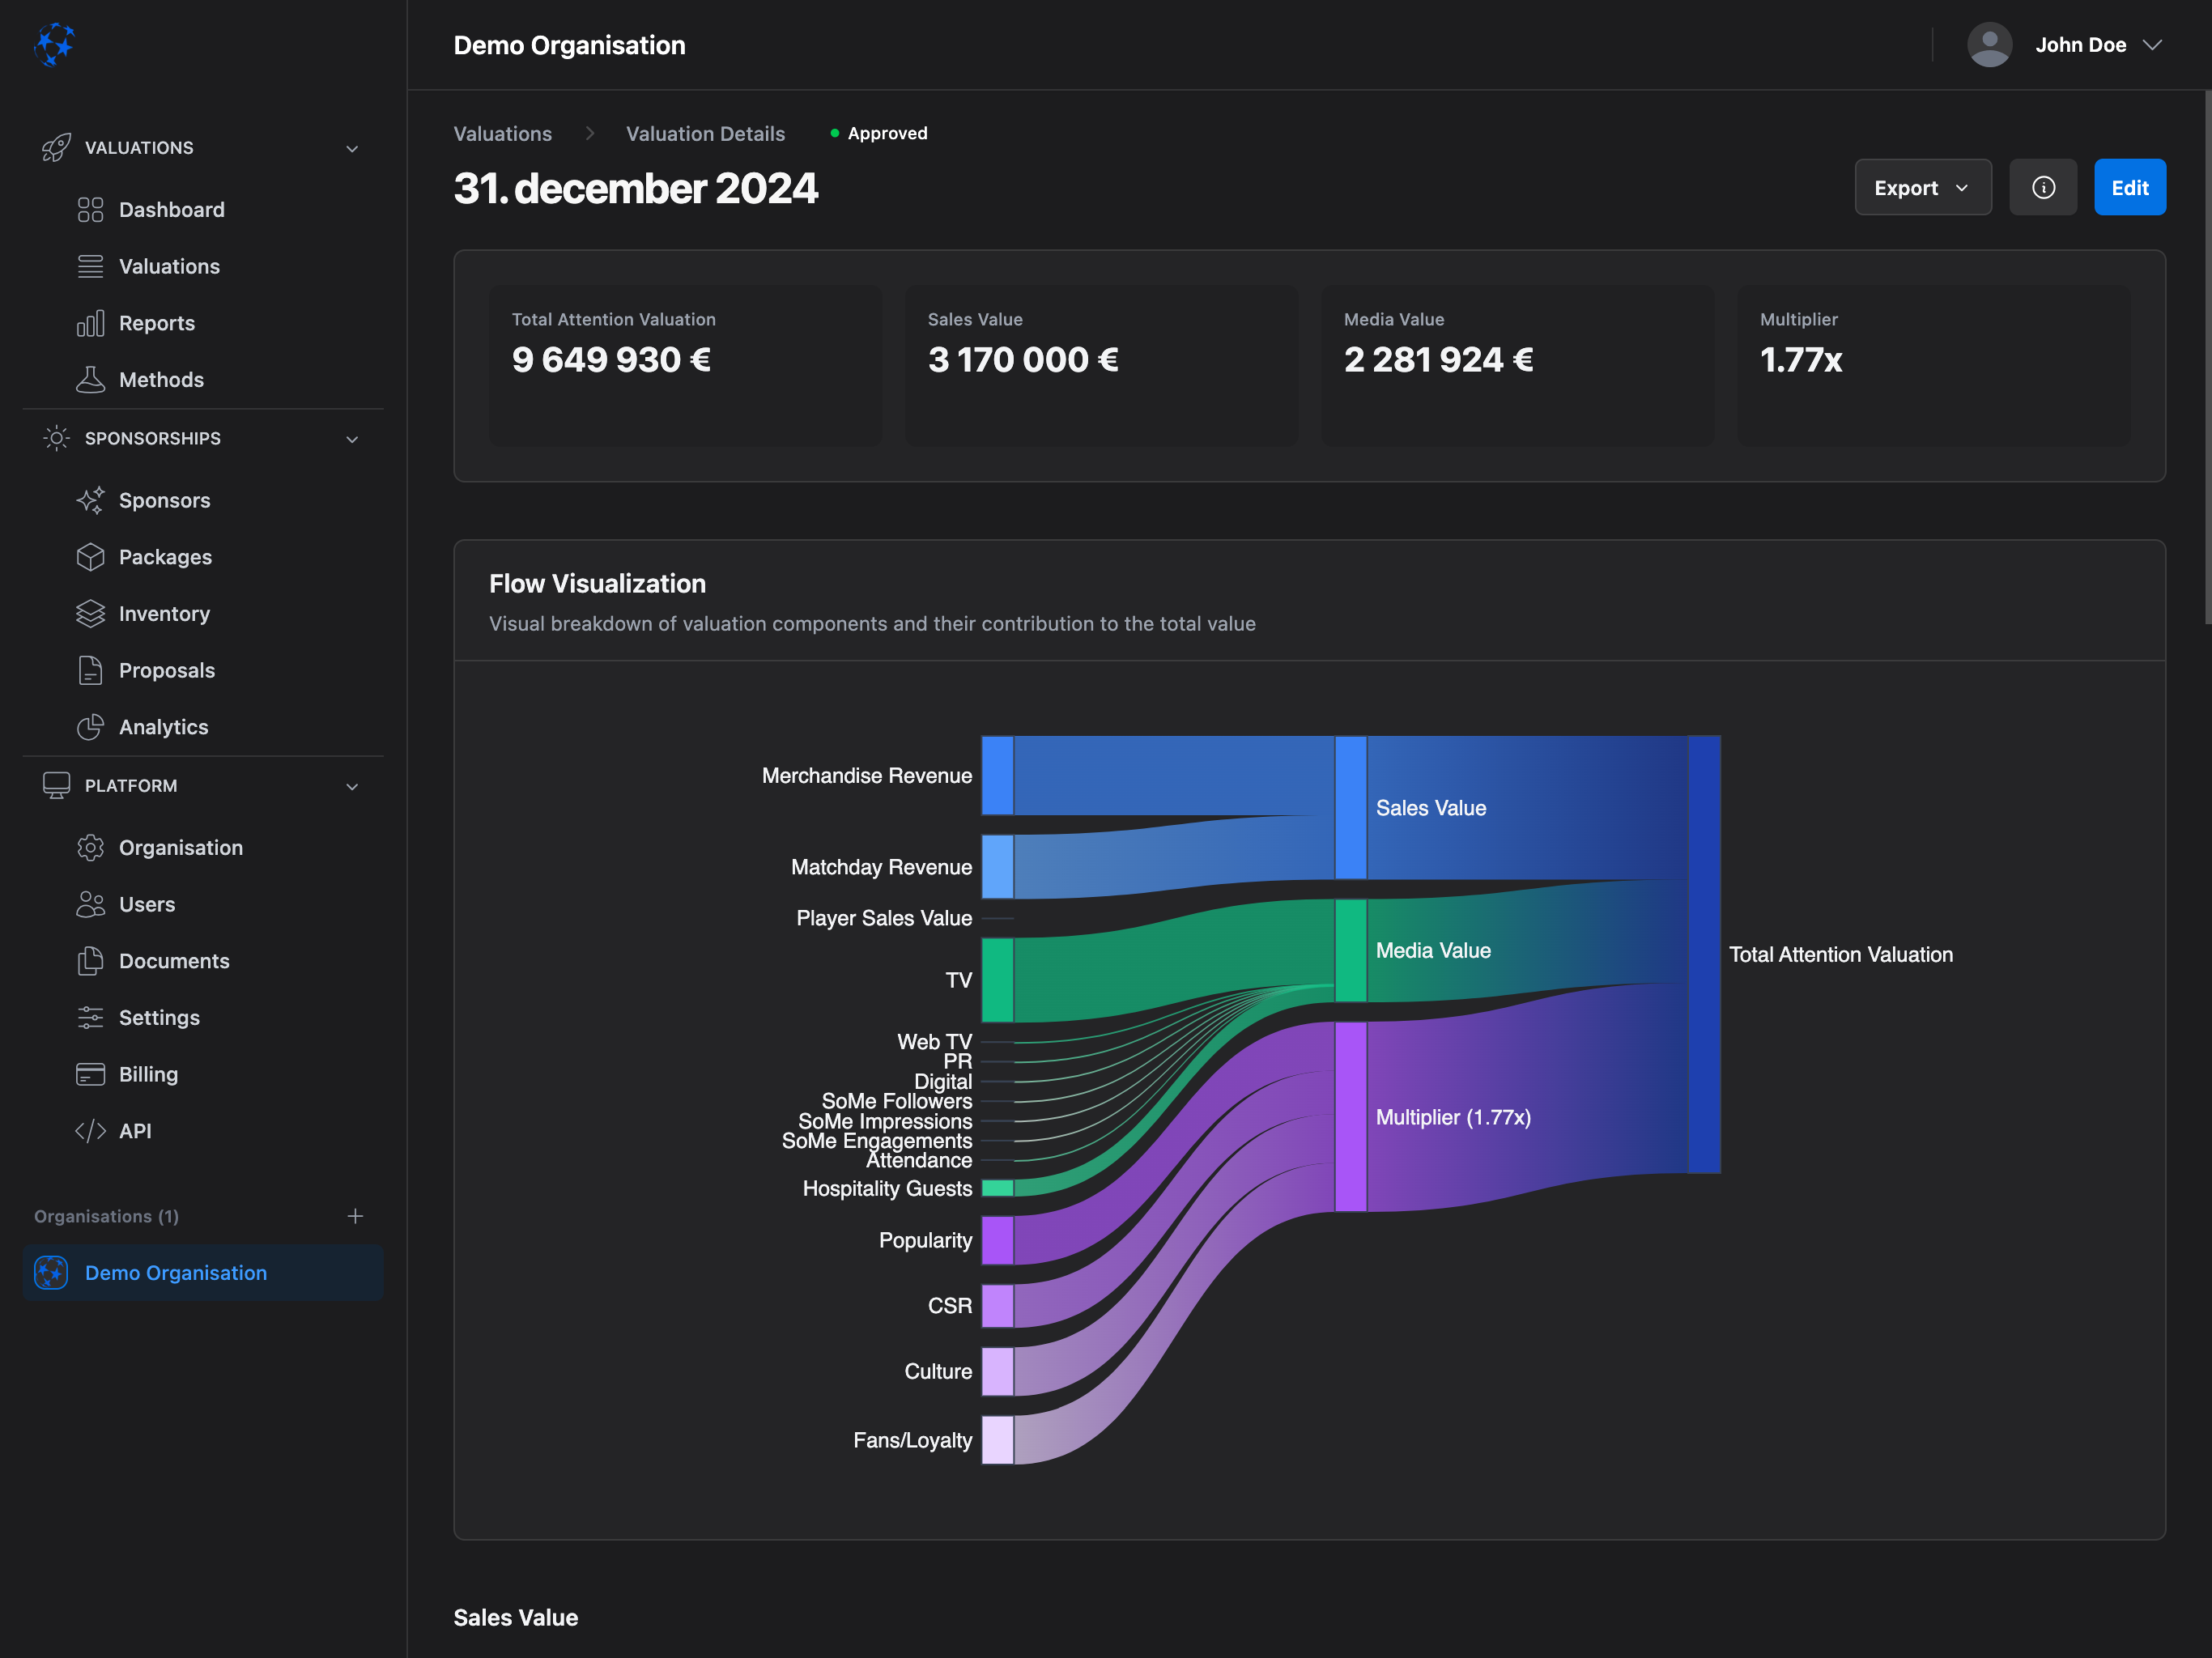Open the API section in the sidebar
Screen dimensions: 2212x1658
pos(136,1131)
